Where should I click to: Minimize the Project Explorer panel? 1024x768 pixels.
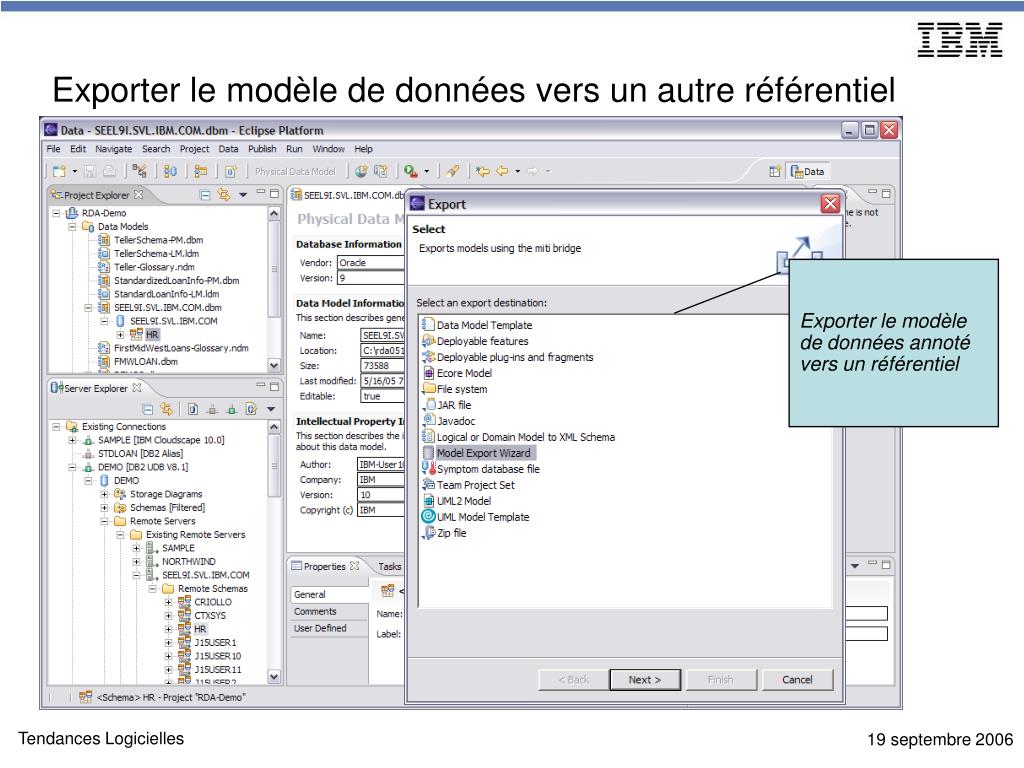(x=261, y=193)
